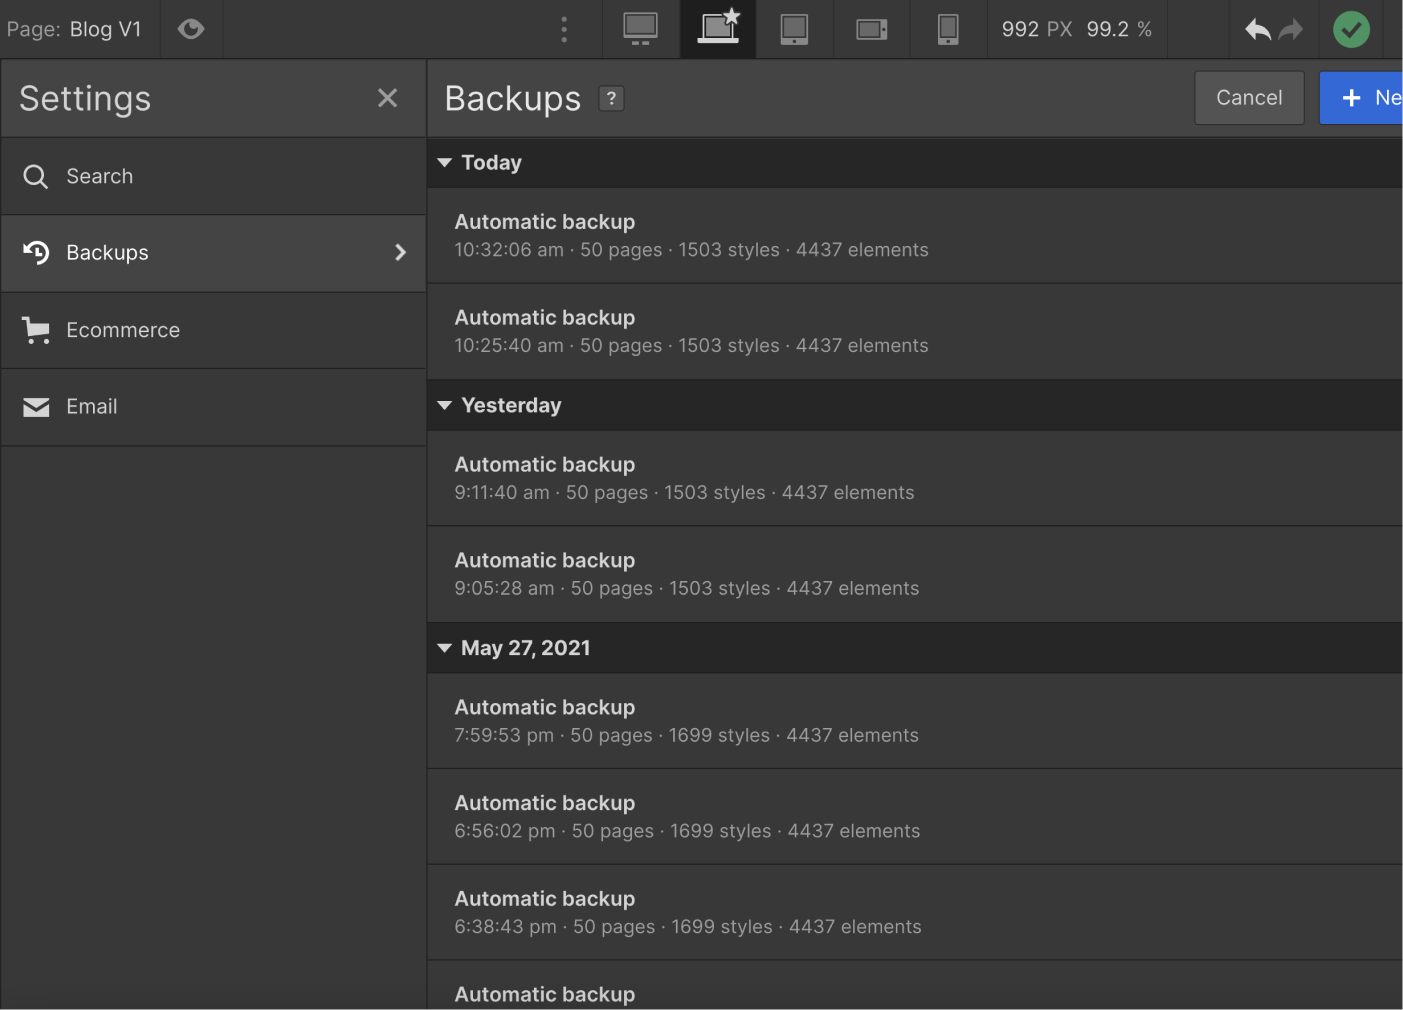Collapse the May 27, 2021 section

pyautogui.click(x=445, y=648)
